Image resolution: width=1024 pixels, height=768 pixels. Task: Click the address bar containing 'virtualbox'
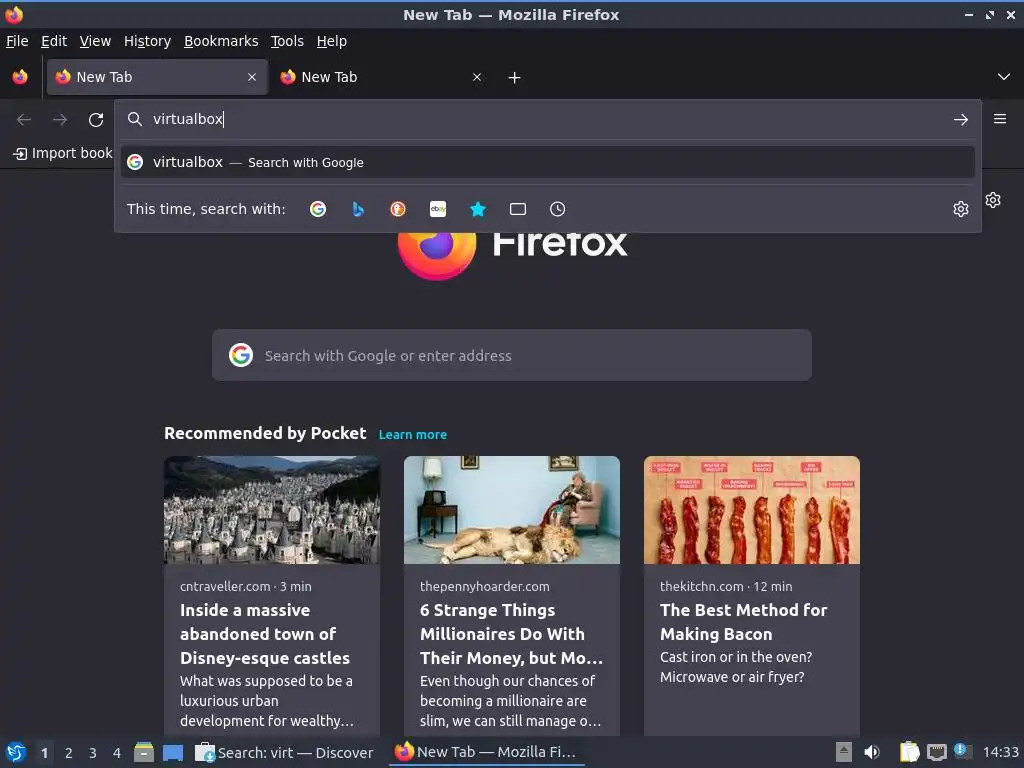(547, 119)
